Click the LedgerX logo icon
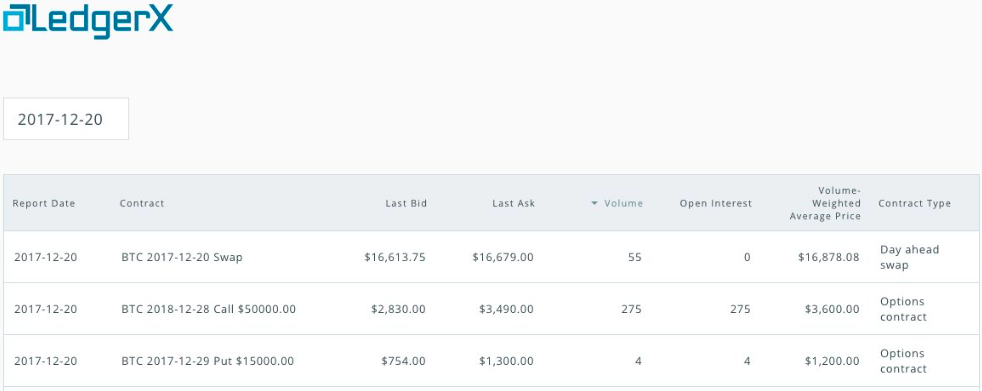Image resolution: width=982 pixels, height=391 pixels. [16, 18]
